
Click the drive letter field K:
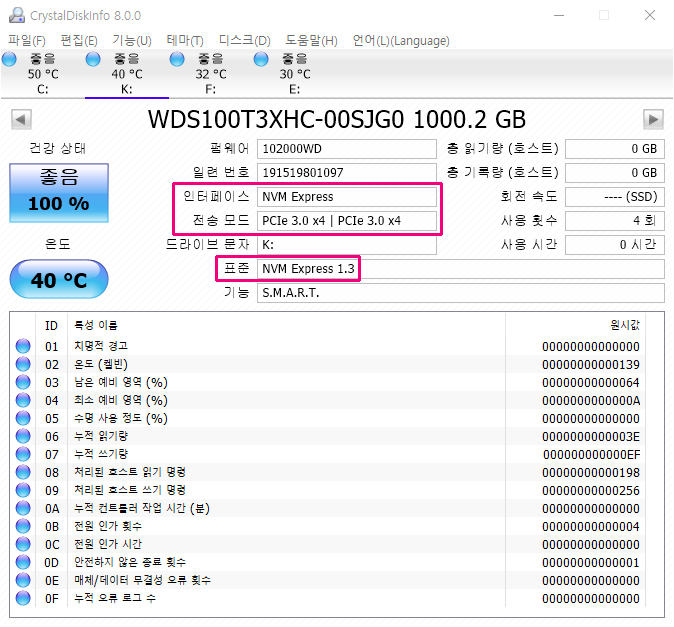click(x=347, y=245)
